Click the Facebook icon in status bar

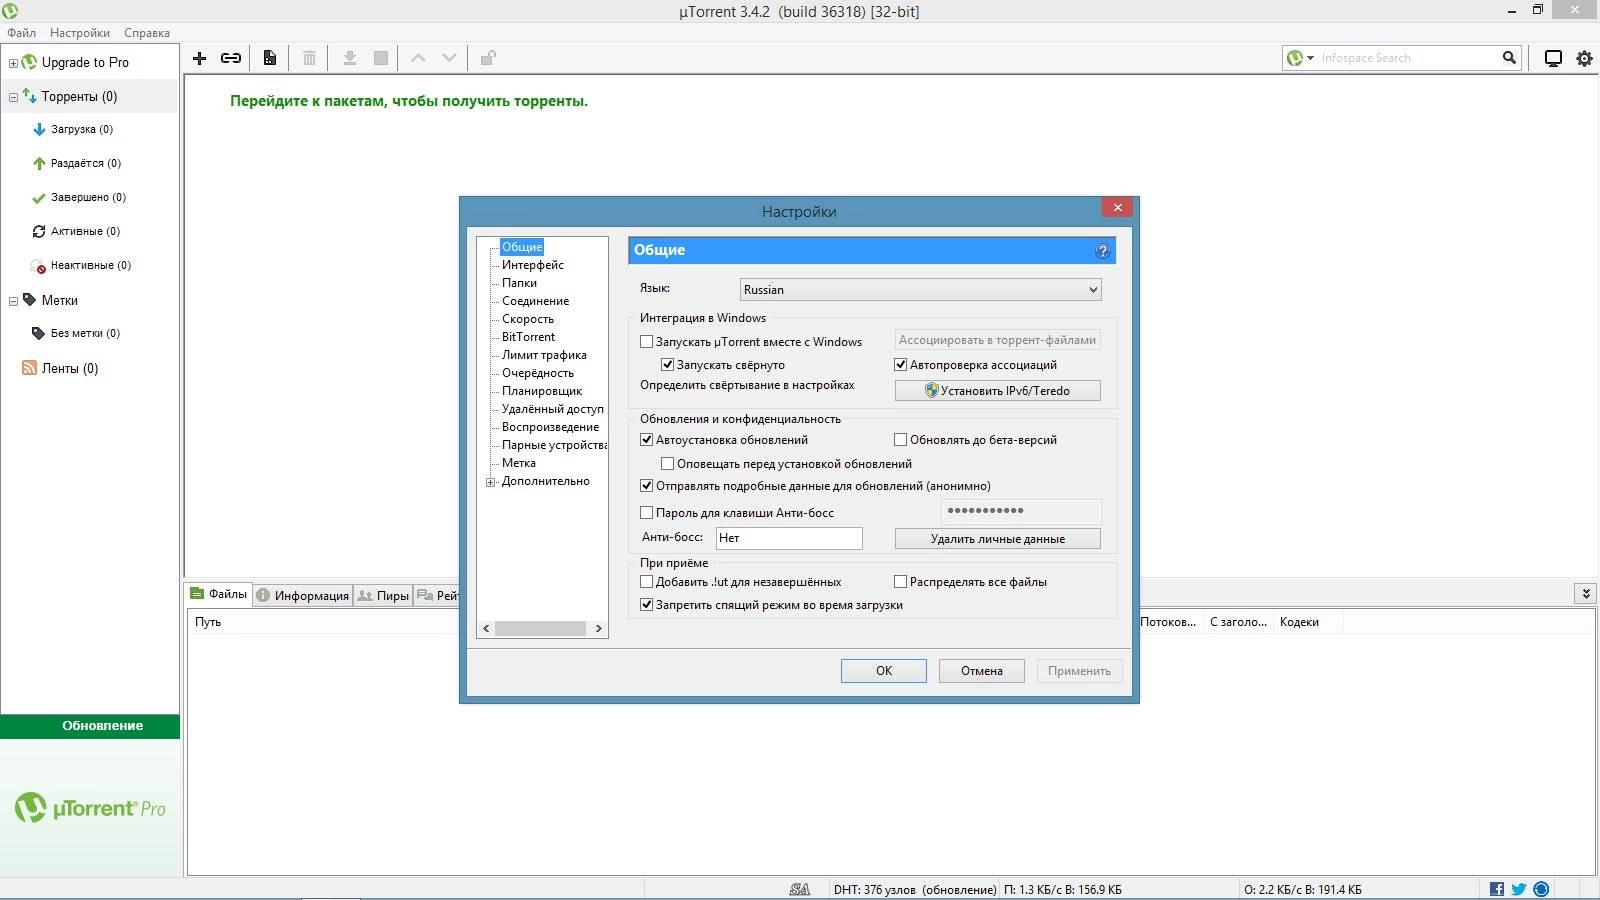click(x=1497, y=889)
